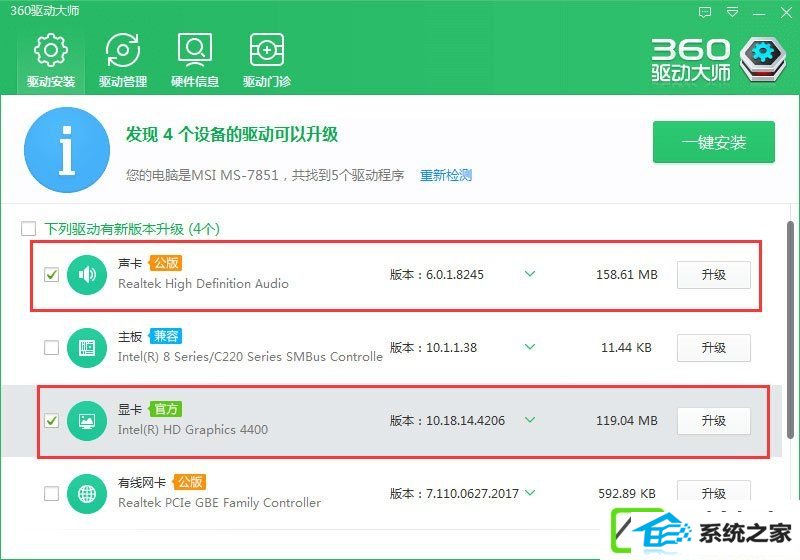The width and height of the screenshot is (800, 560).
Task: Click the 119.04 MB size value
Action: (627, 421)
